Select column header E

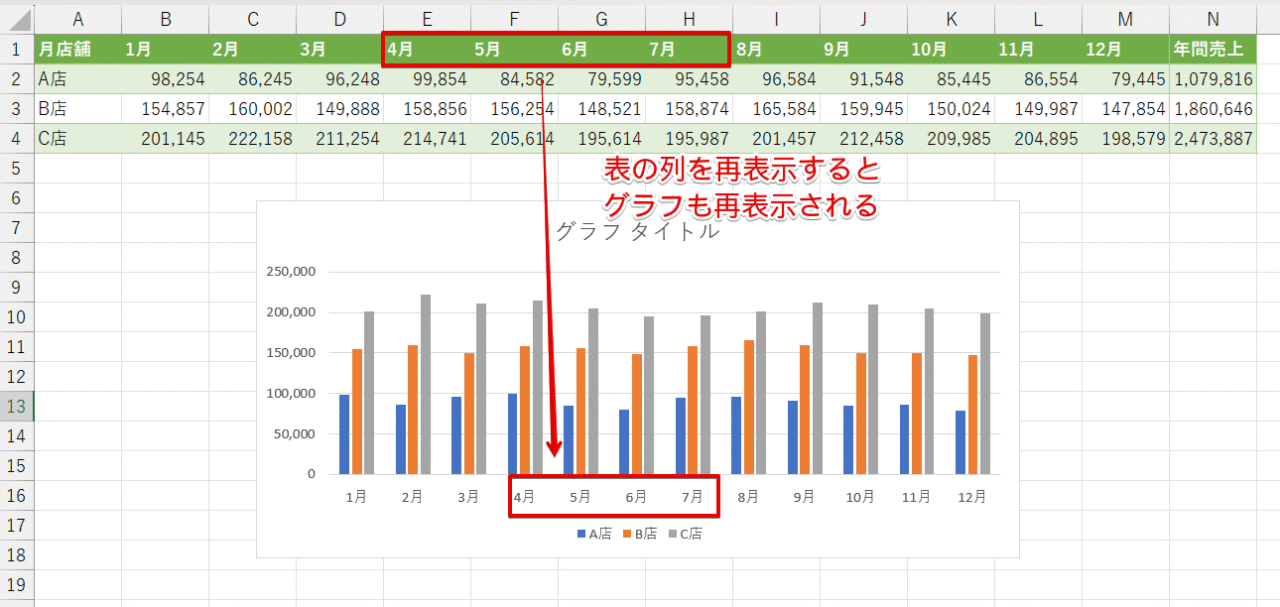(426, 19)
